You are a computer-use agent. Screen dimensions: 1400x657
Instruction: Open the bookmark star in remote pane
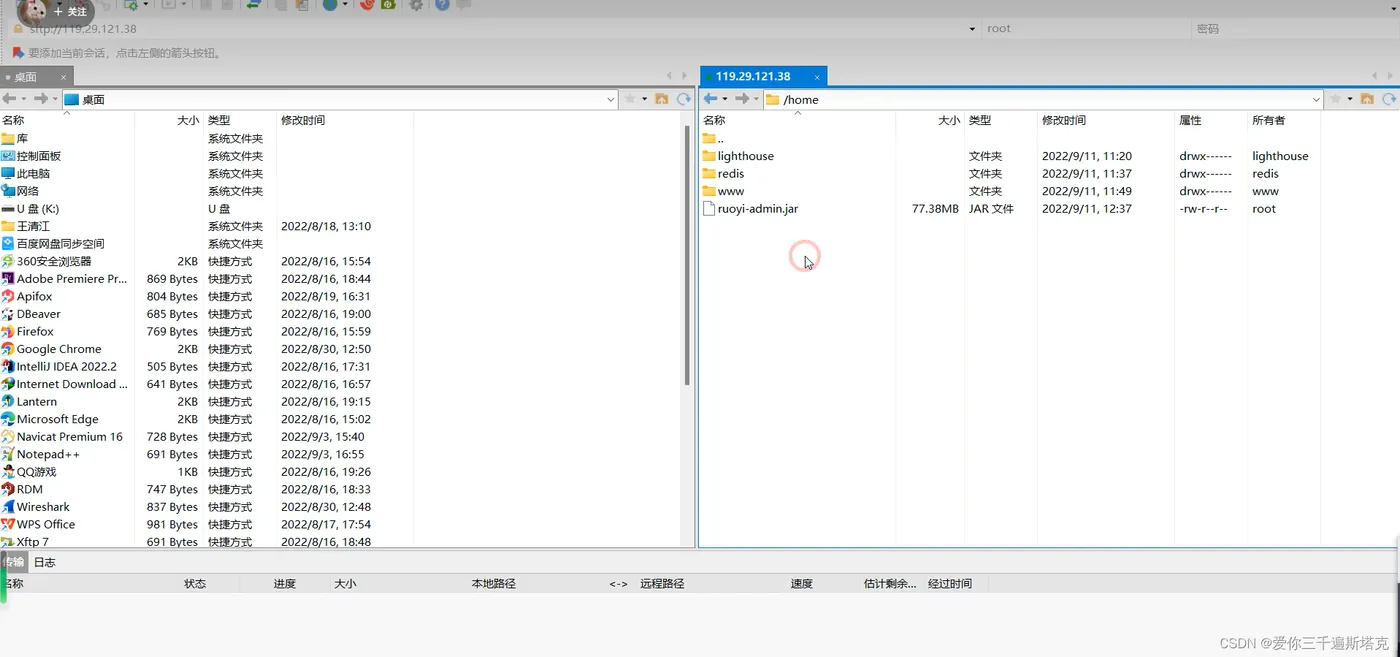pos(1335,99)
